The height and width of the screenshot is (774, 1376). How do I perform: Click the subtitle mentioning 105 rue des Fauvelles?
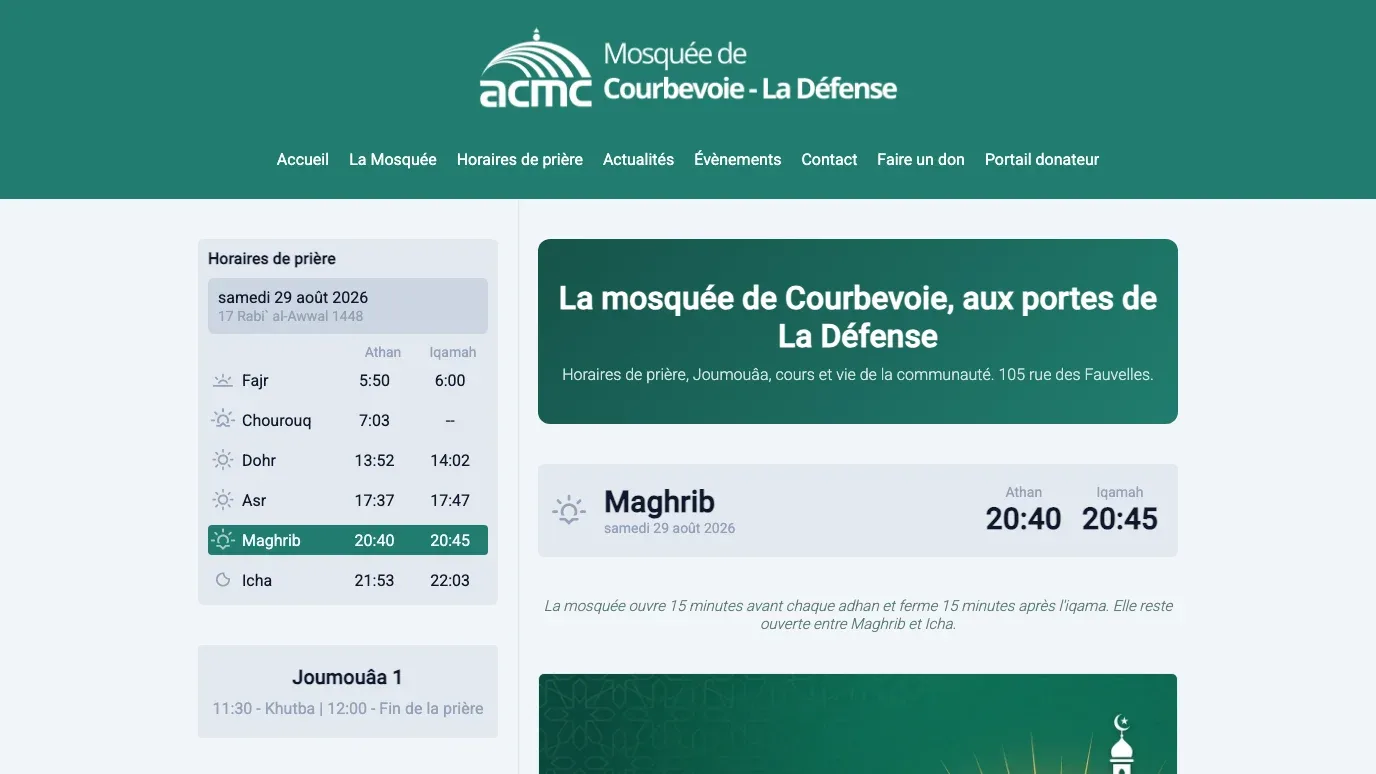858,375
